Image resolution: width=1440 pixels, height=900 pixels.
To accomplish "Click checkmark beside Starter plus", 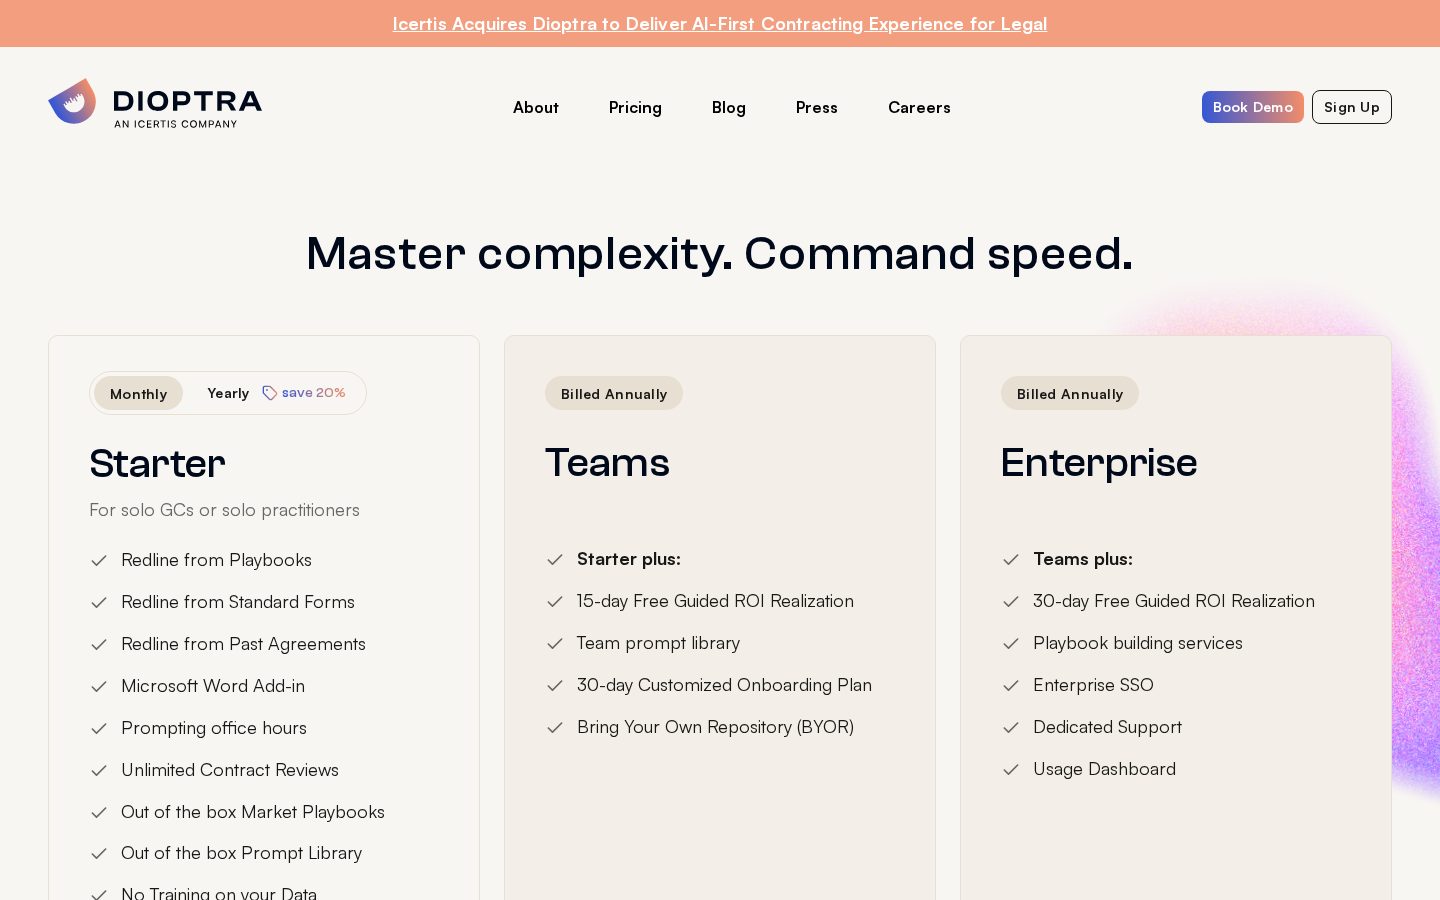I will coord(555,560).
